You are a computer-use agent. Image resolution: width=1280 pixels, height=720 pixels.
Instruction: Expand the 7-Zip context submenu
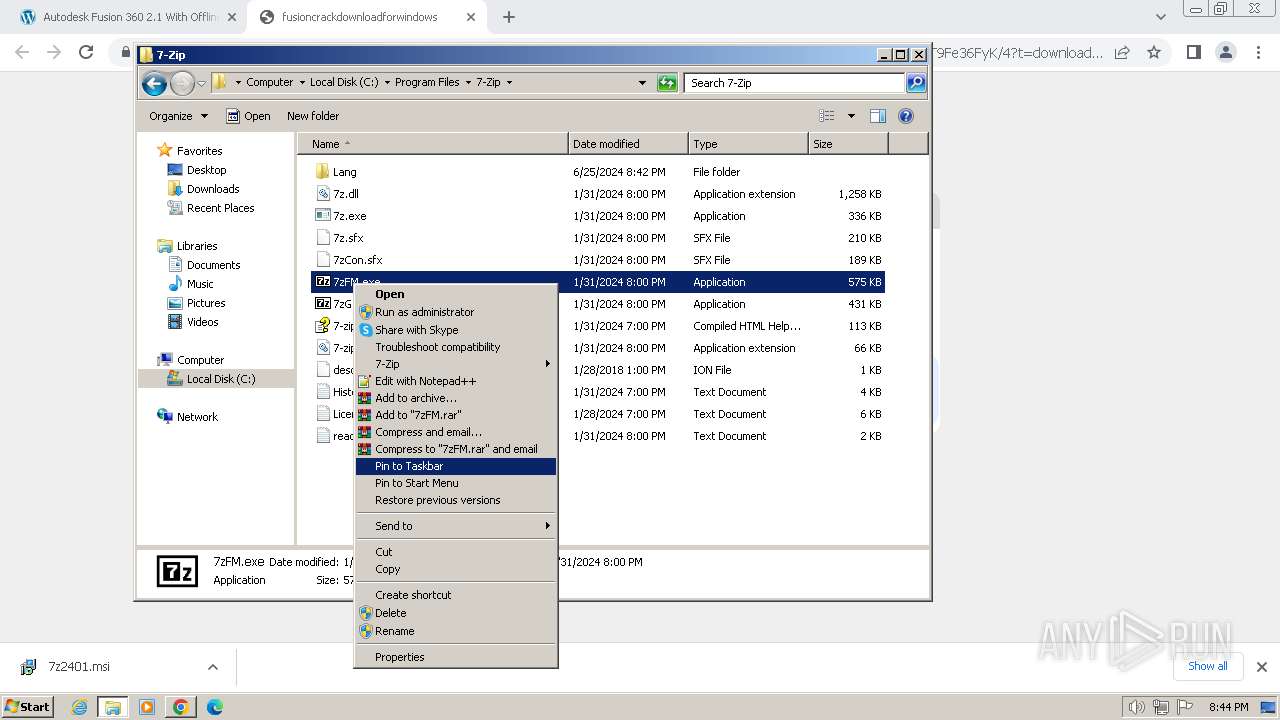(456, 364)
